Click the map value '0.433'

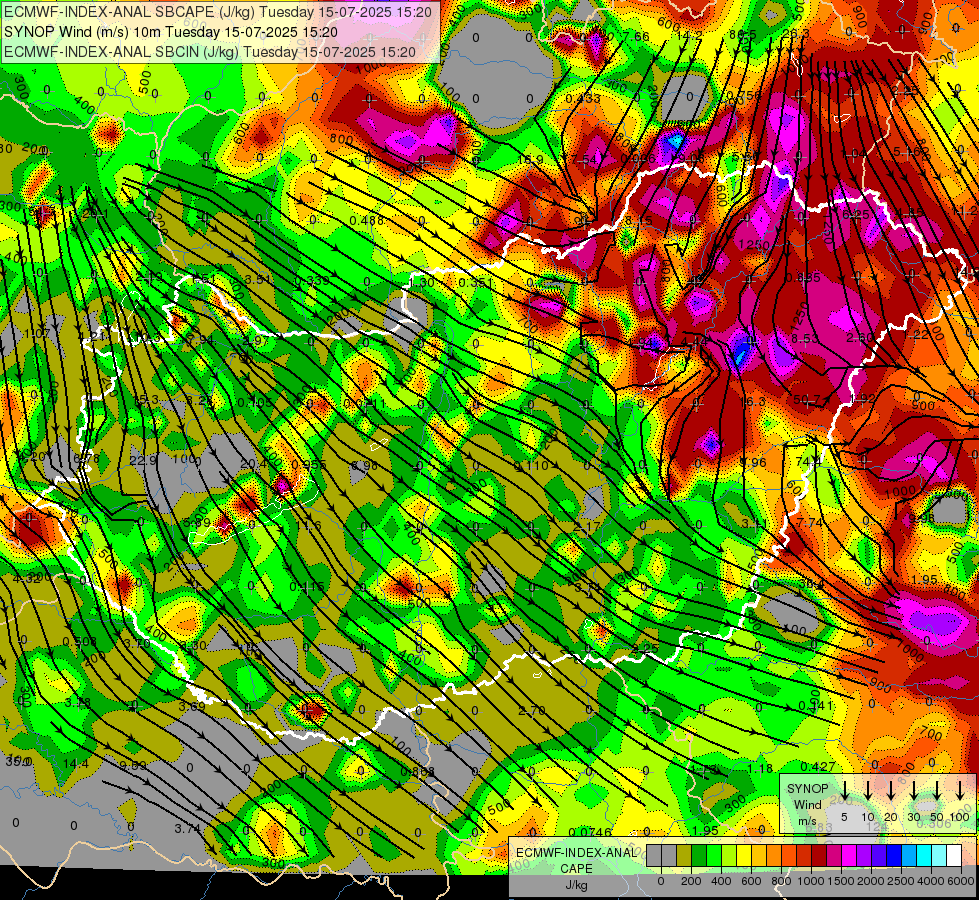[x=583, y=98]
